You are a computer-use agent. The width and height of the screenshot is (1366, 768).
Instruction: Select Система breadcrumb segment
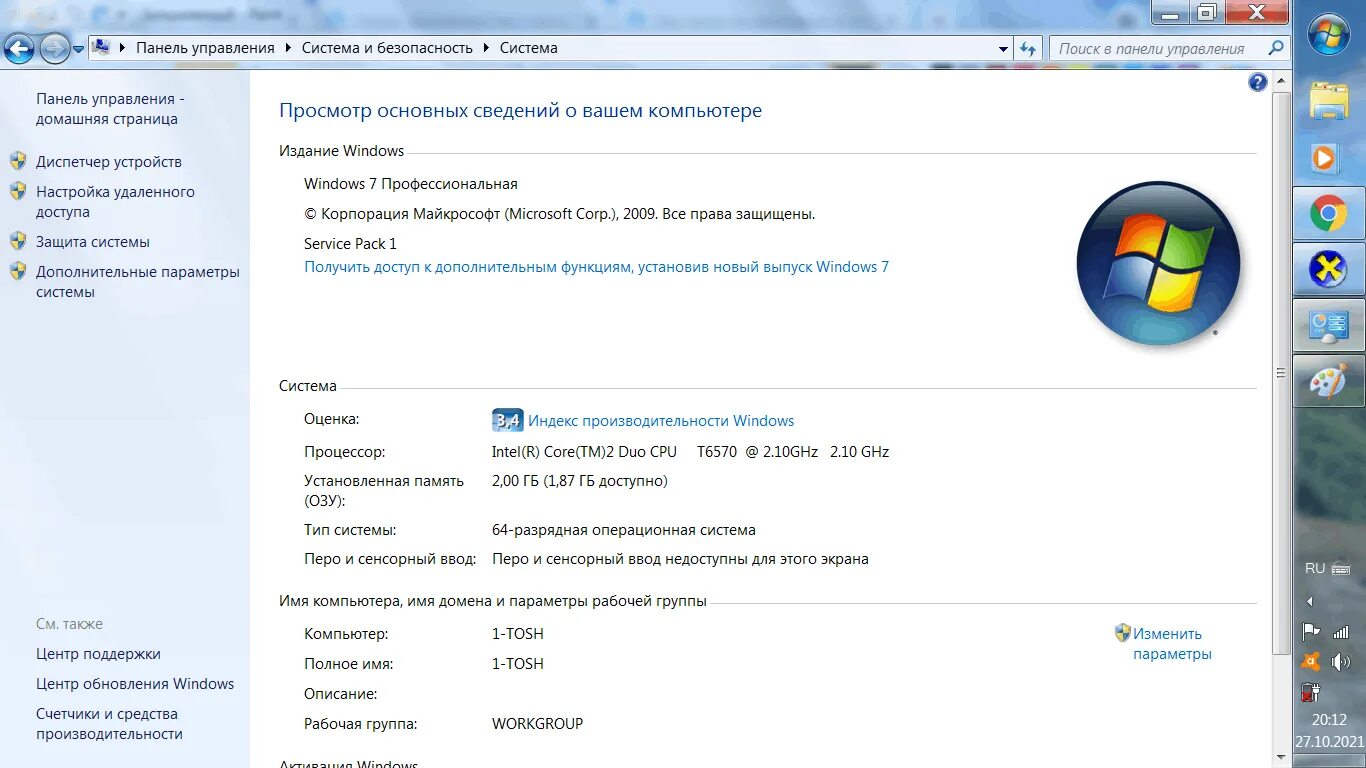tap(529, 47)
